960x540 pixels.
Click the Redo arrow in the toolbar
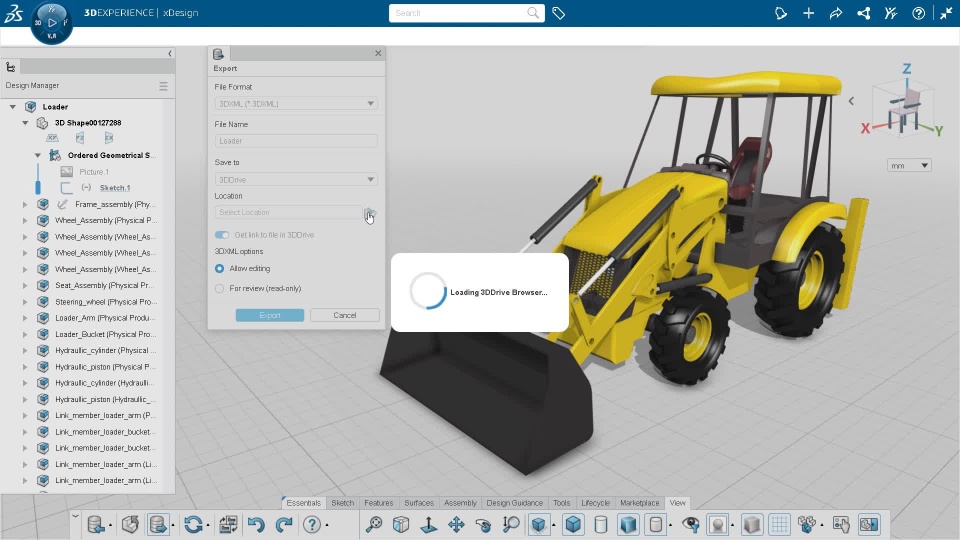point(284,524)
